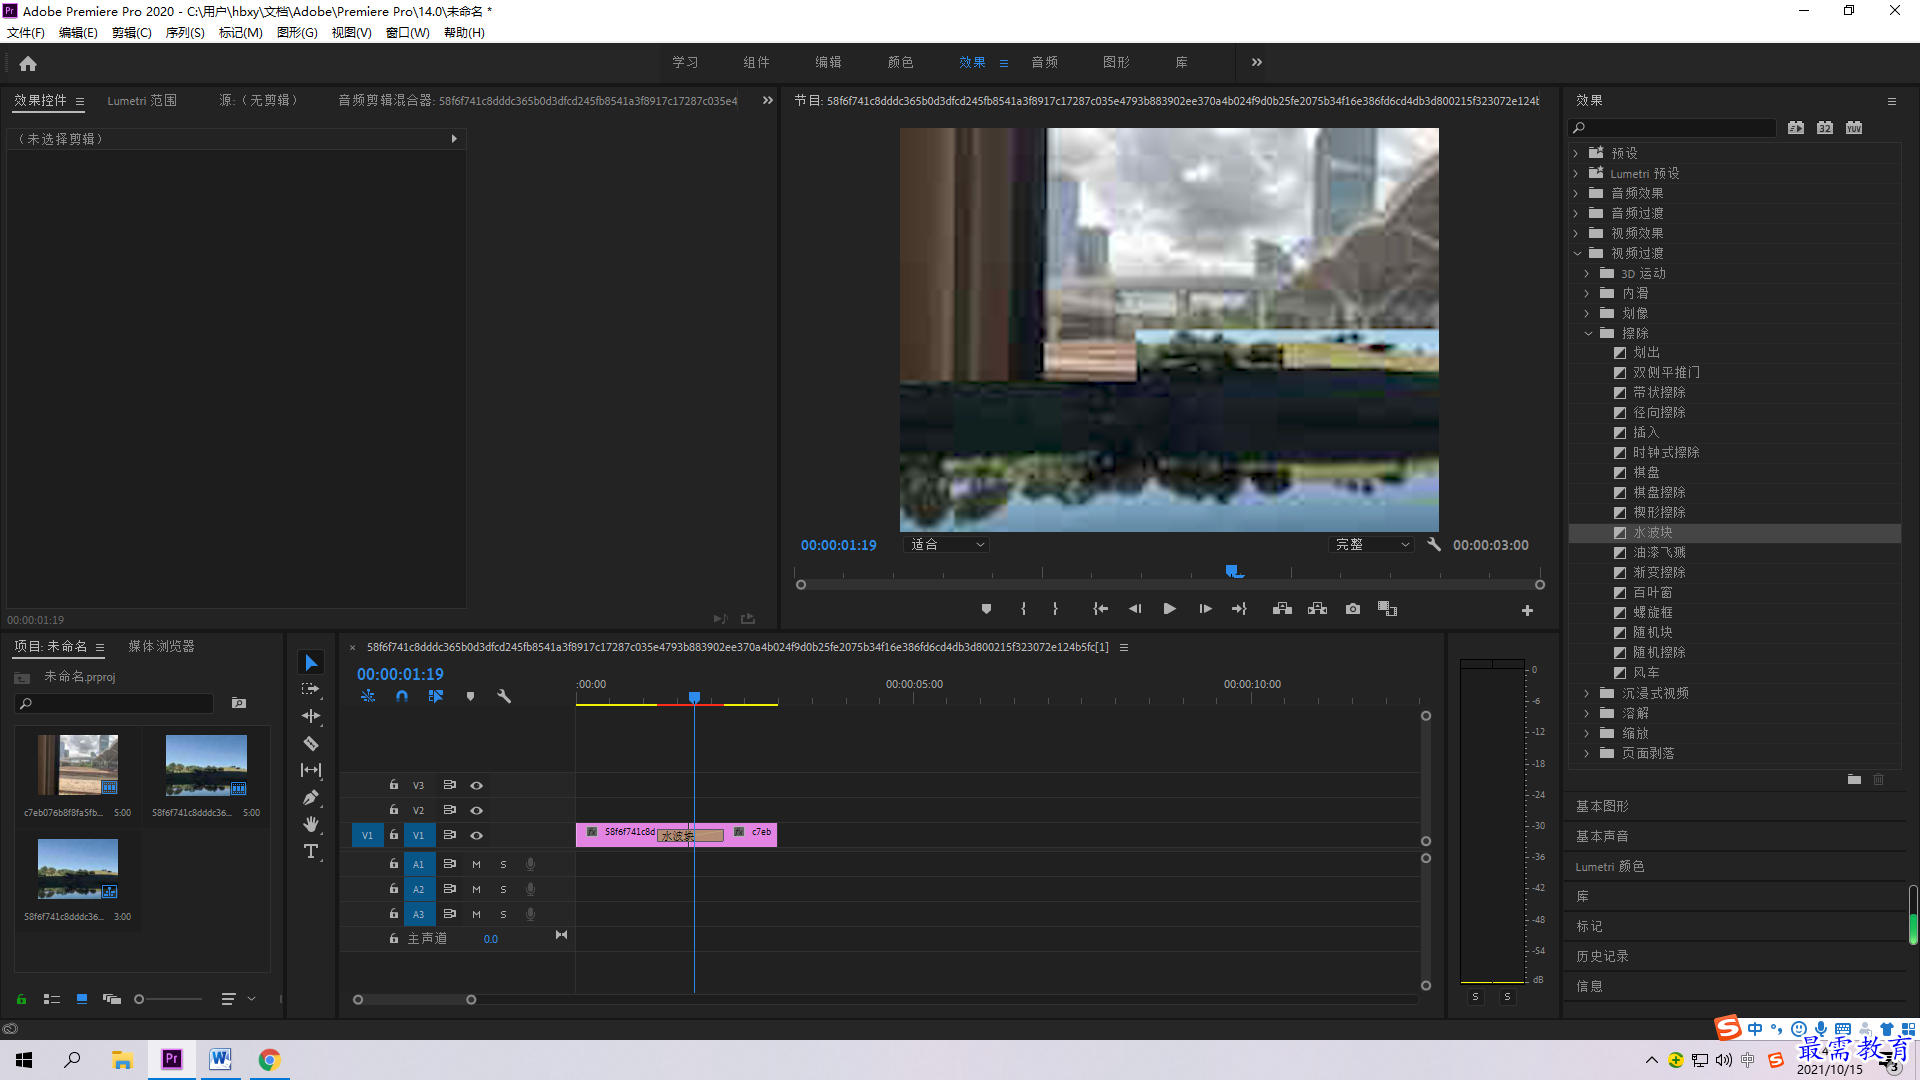Select the Track Select Forward tool

coord(311,689)
